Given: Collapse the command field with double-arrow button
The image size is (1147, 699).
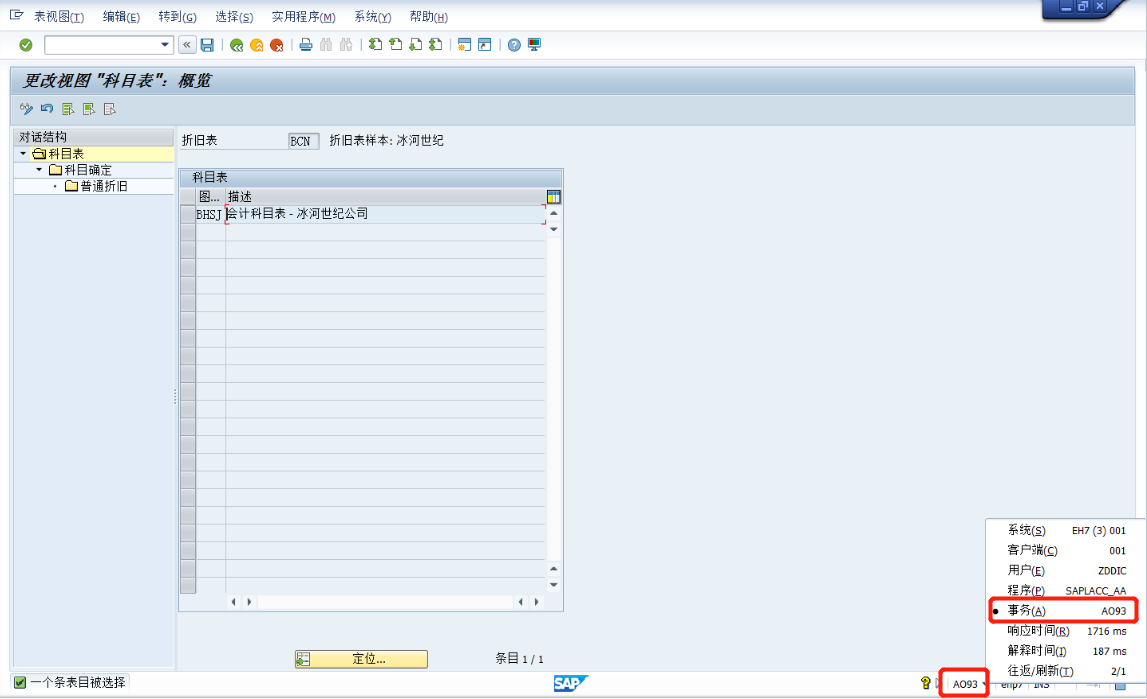Looking at the screenshot, I should point(187,45).
